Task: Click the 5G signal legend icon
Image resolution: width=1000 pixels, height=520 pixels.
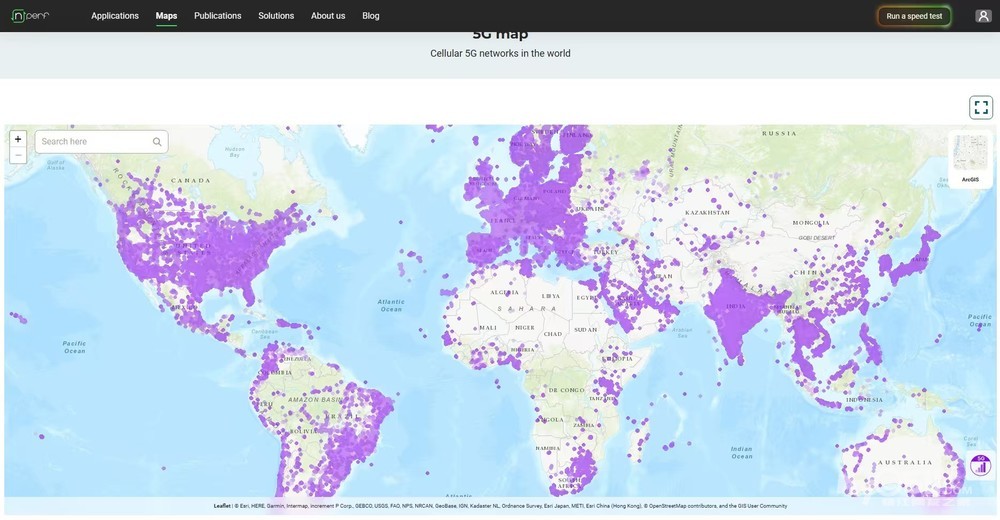Action: tap(980, 466)
